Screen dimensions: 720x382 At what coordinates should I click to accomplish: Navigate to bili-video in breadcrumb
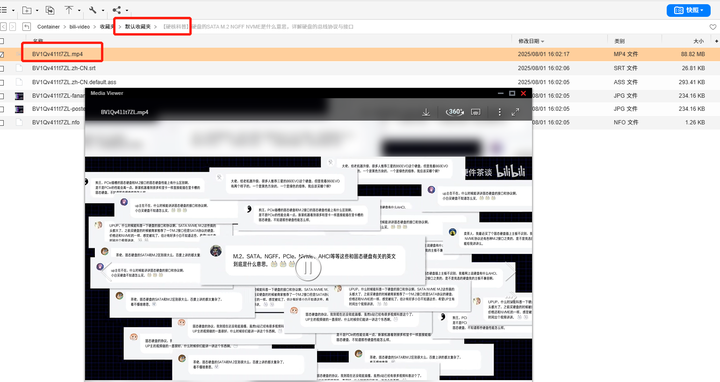click(79, 27)
